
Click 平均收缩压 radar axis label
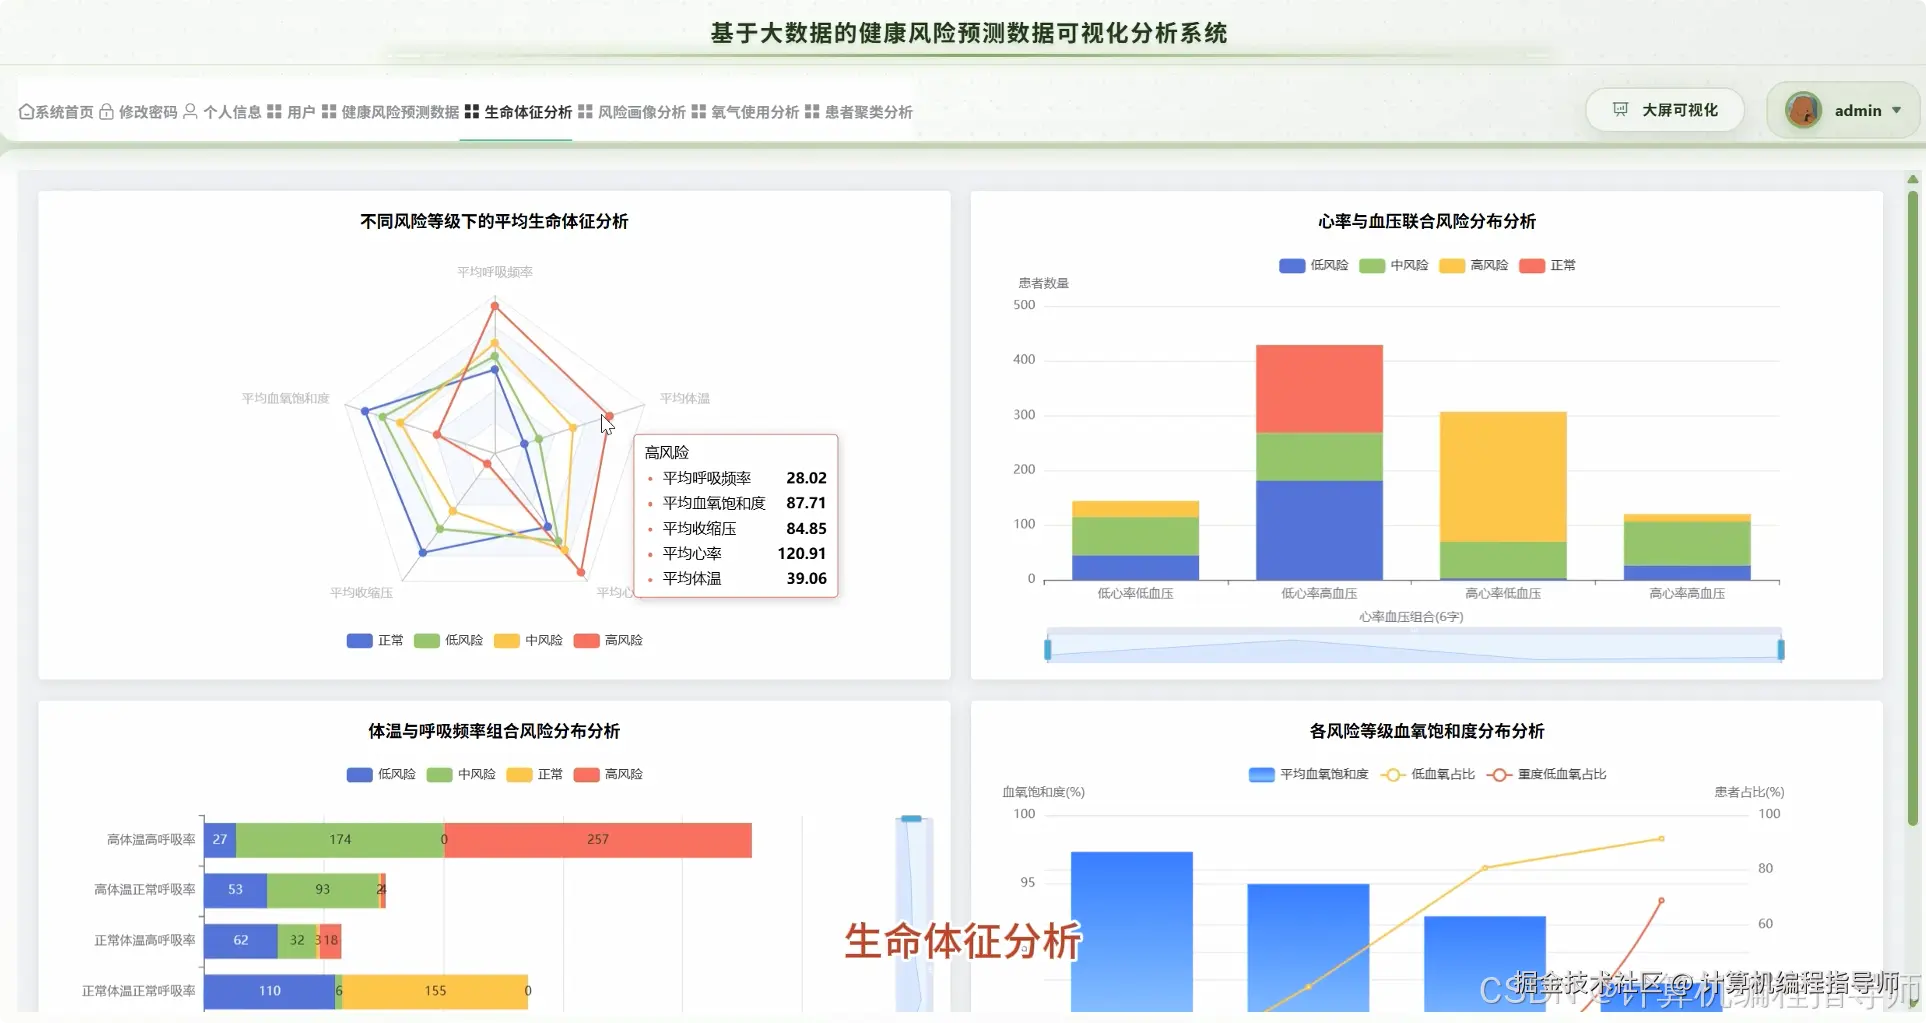(x=361, y=593)
